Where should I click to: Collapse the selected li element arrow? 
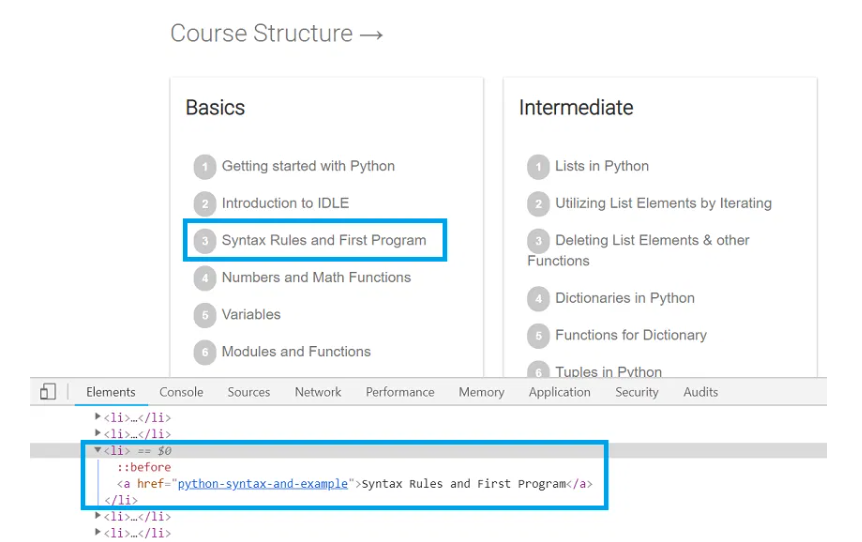pyautogui.click(x=98, y=451)
